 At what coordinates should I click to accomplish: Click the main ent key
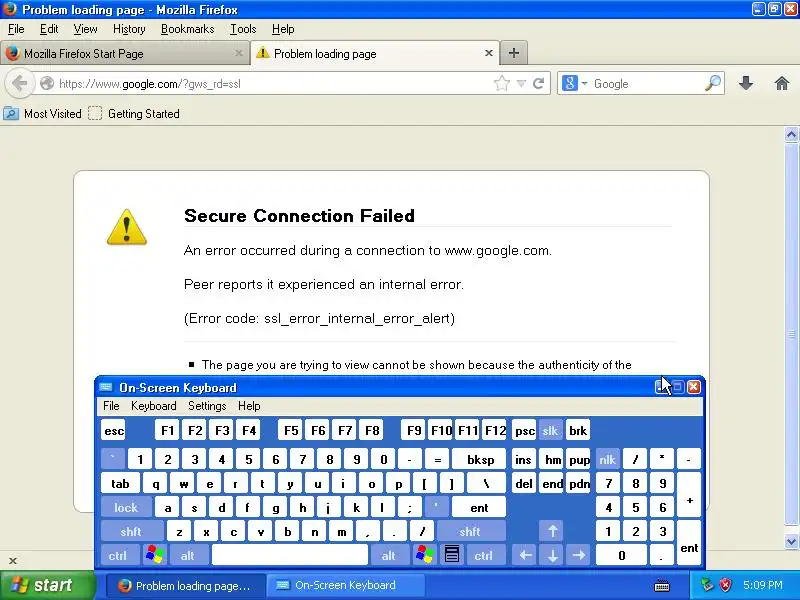point(479,508)
